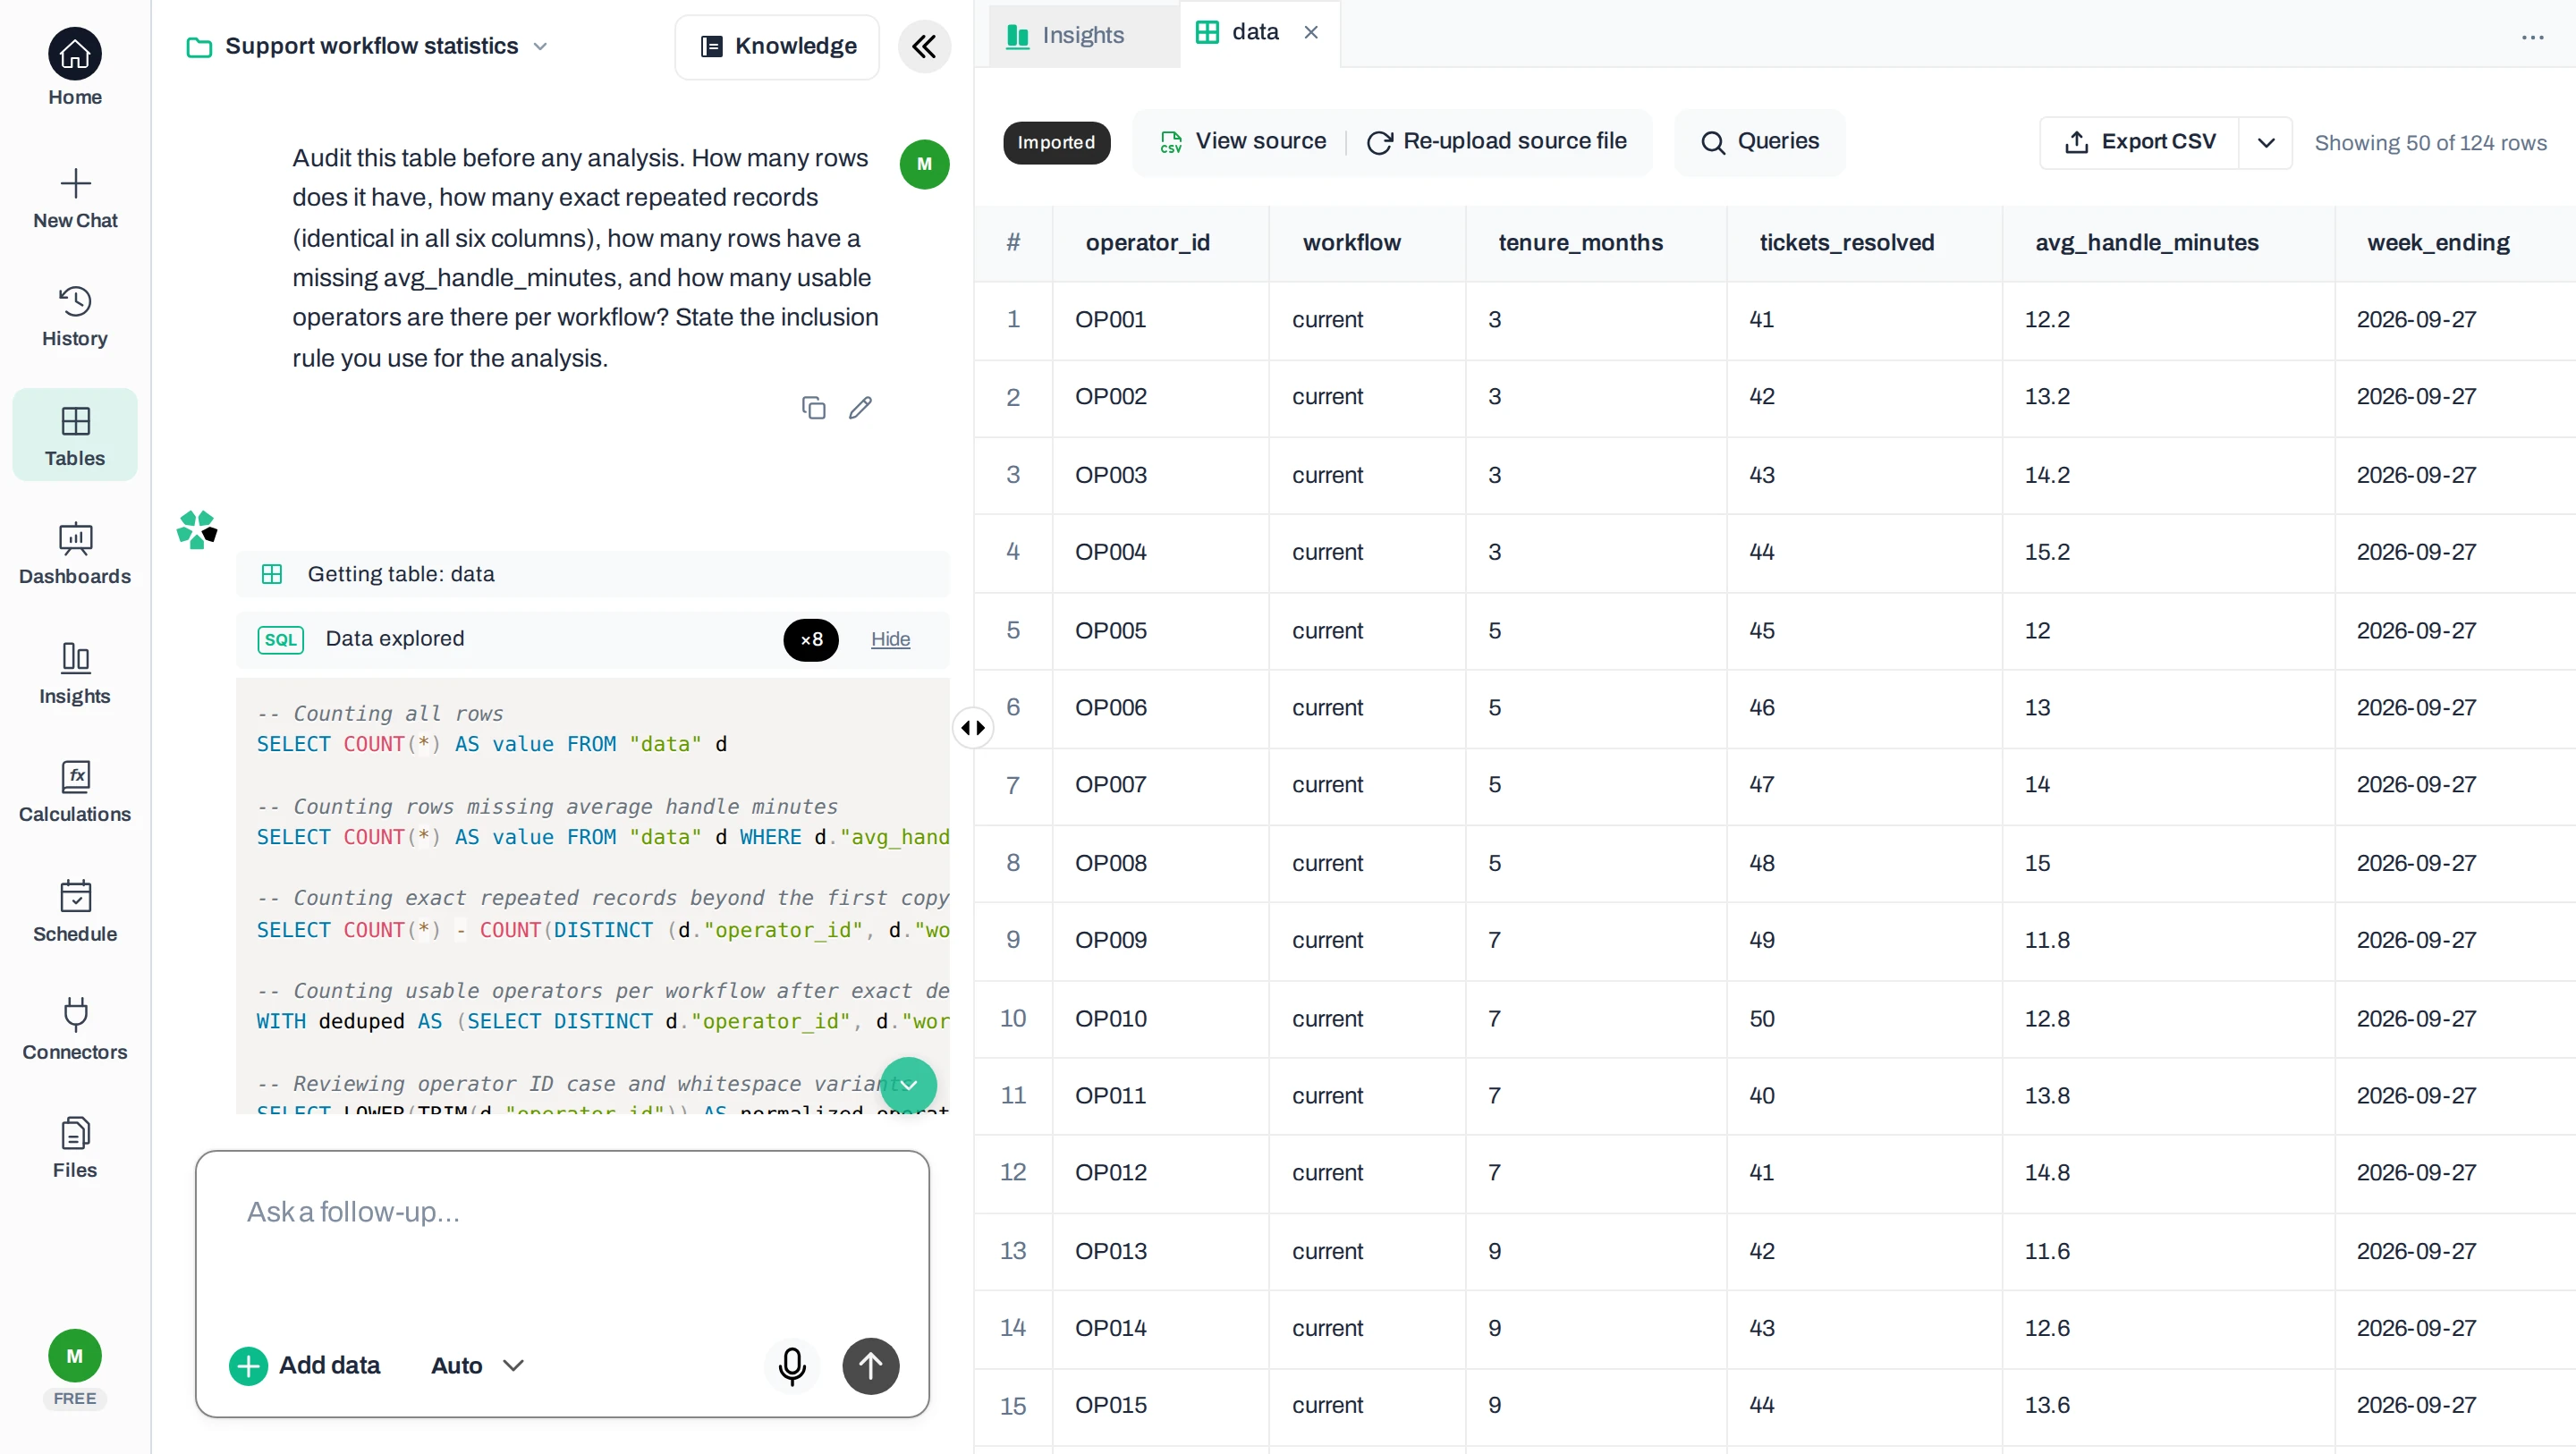
Task: Open the Connectors section
Action: (x=75, y=1029)
